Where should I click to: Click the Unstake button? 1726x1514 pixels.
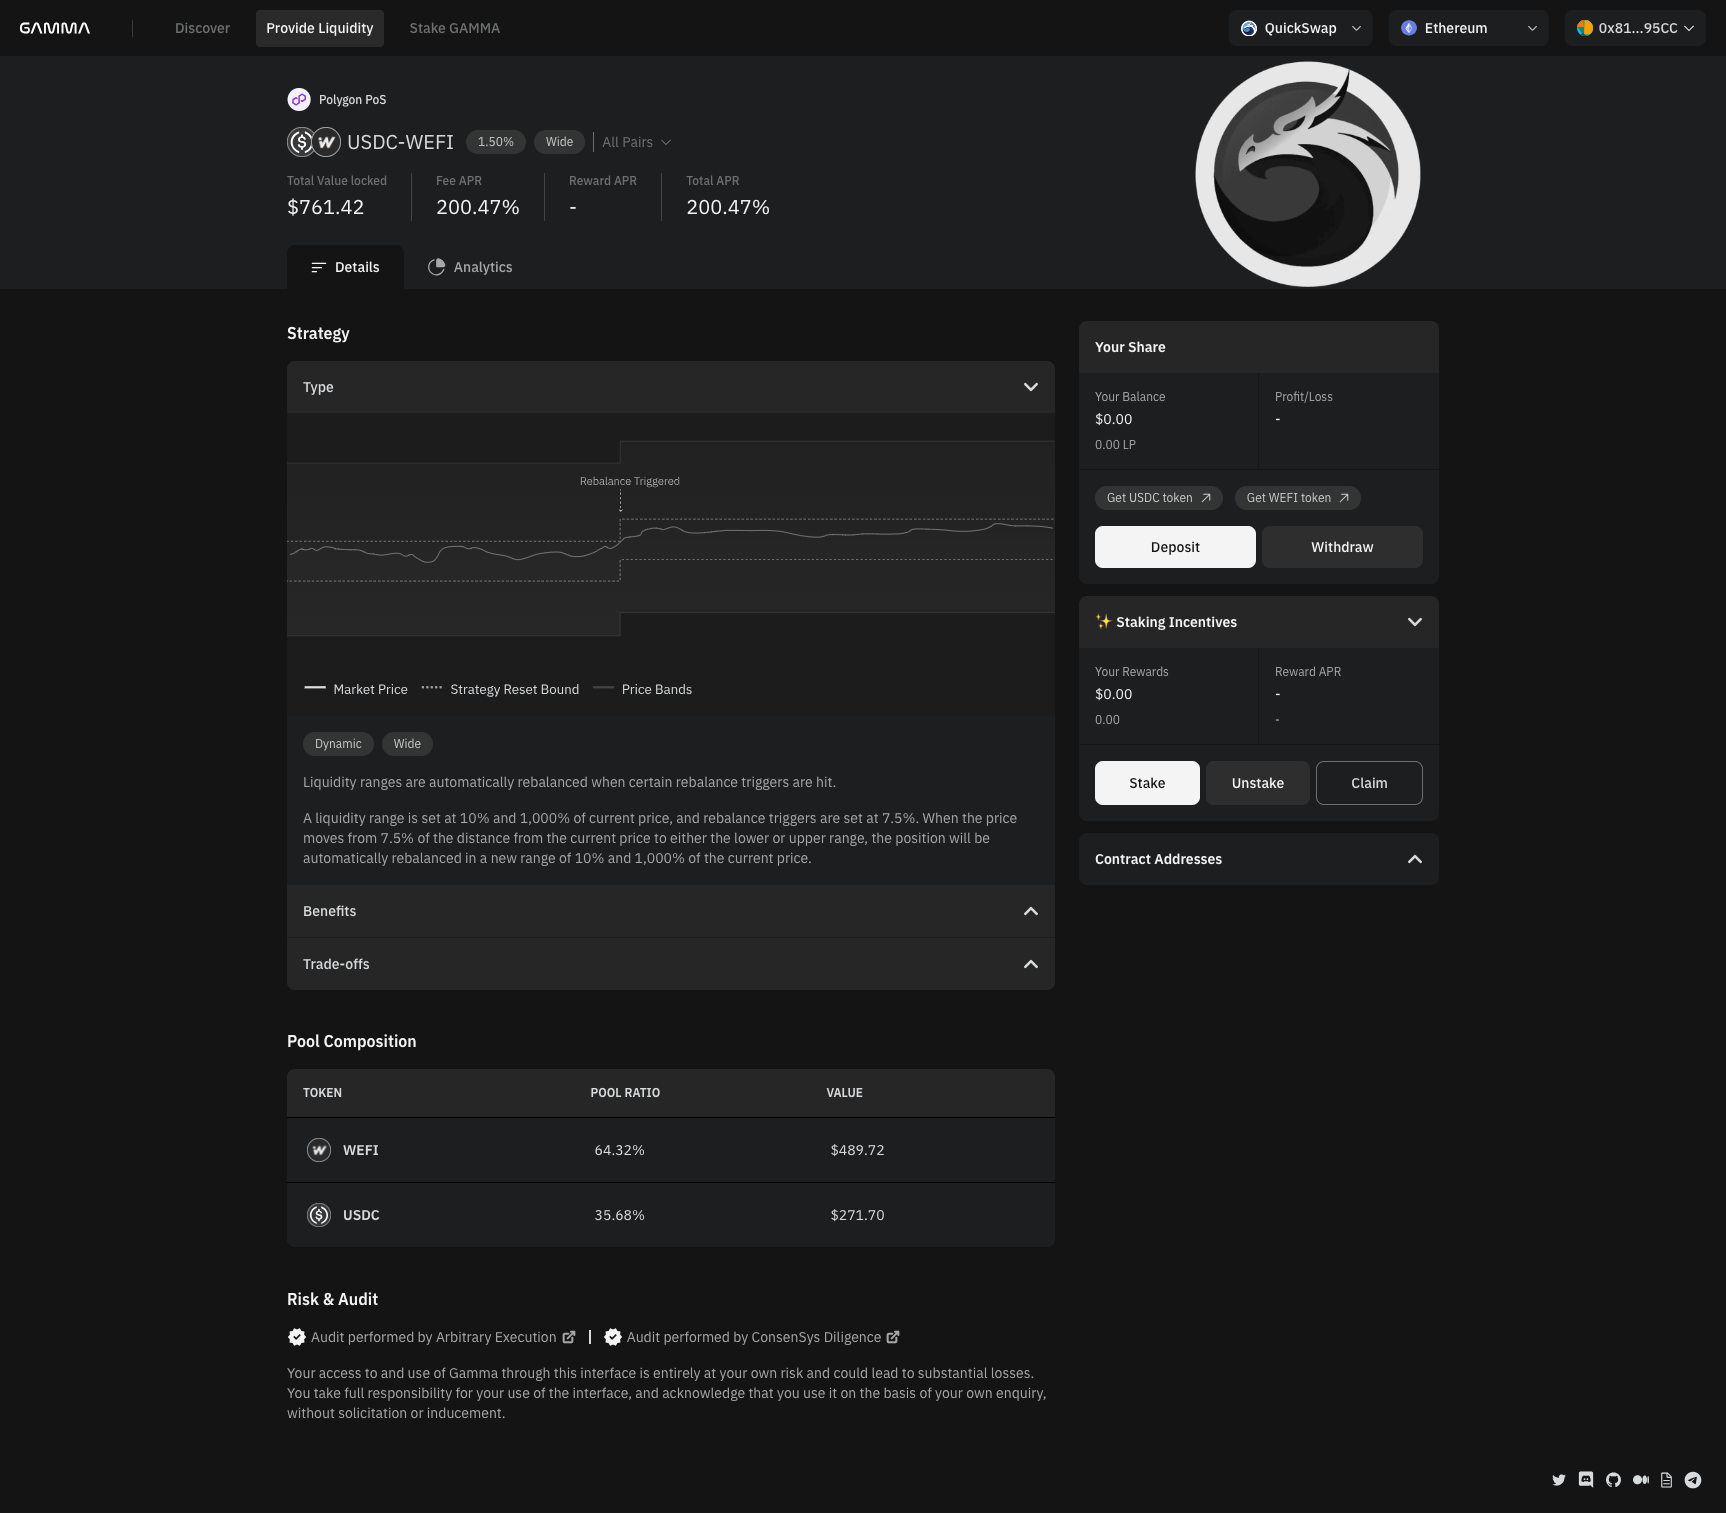tap(1258, 783)
